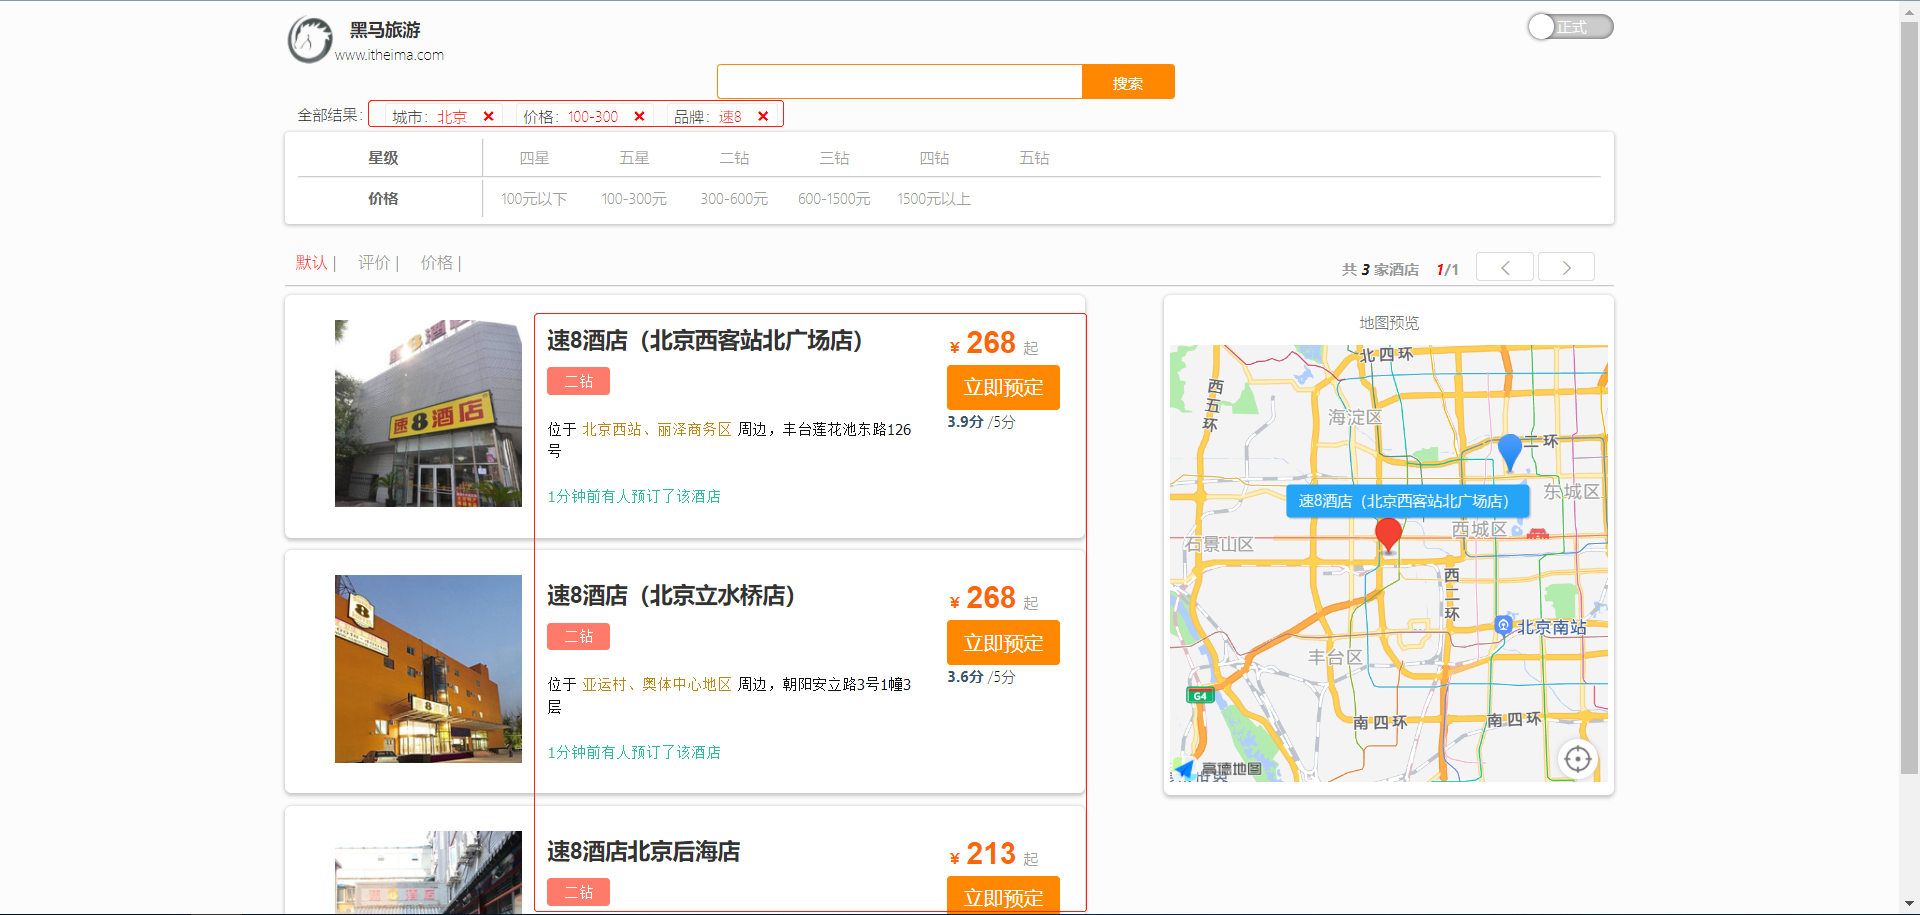Open hotel title 速8酒店北京后海店
The height and width of the screenshot is (915, 1920).
click(x=644, y=852)
